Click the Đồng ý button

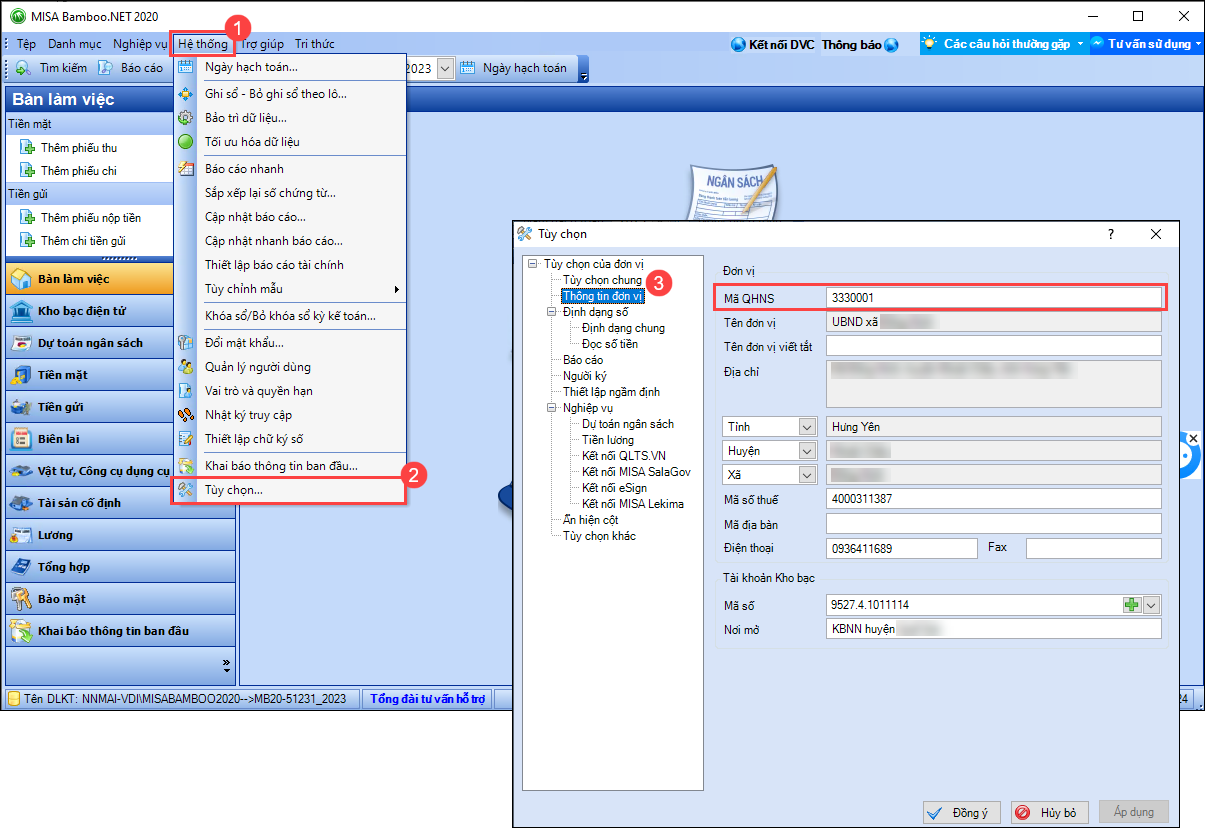(x=961, y=813)
